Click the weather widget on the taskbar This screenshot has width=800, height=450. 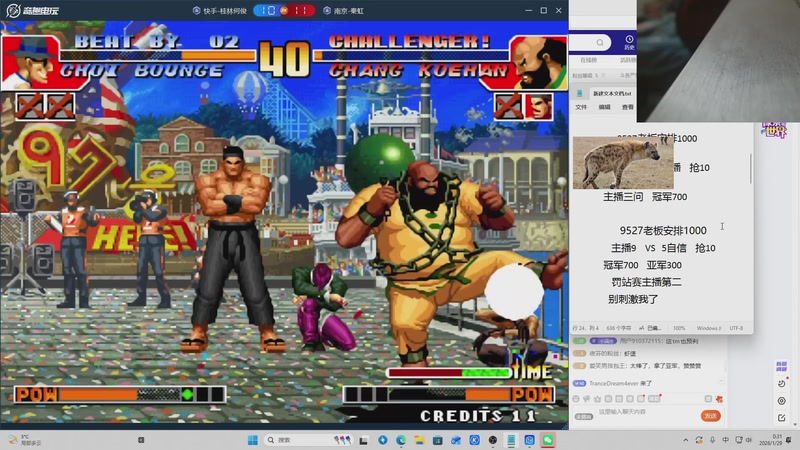(x=24, y=440)
